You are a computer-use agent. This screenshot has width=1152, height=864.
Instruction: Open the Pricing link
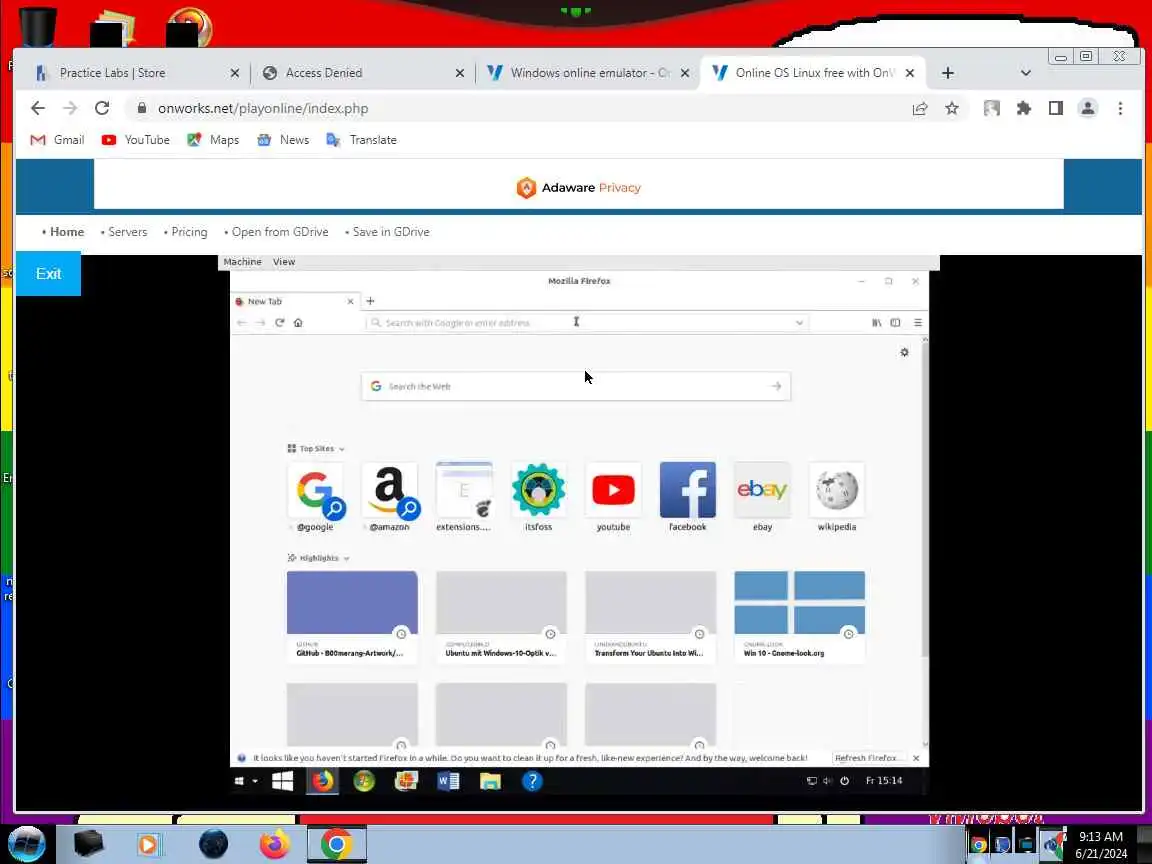[x=189, y=231]
